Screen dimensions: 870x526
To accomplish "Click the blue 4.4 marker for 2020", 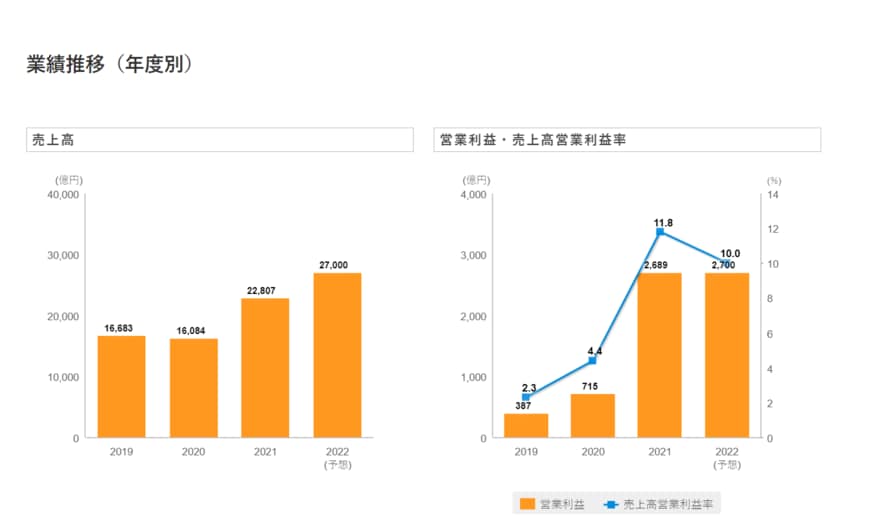I will (592, 361).
